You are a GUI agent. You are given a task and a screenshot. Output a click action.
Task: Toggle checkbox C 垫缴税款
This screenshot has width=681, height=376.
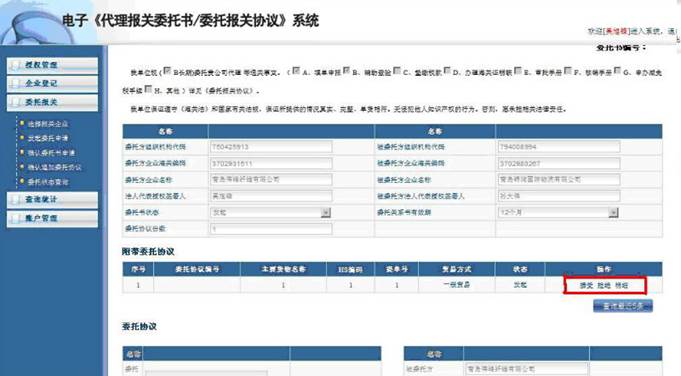click(397, 70)
